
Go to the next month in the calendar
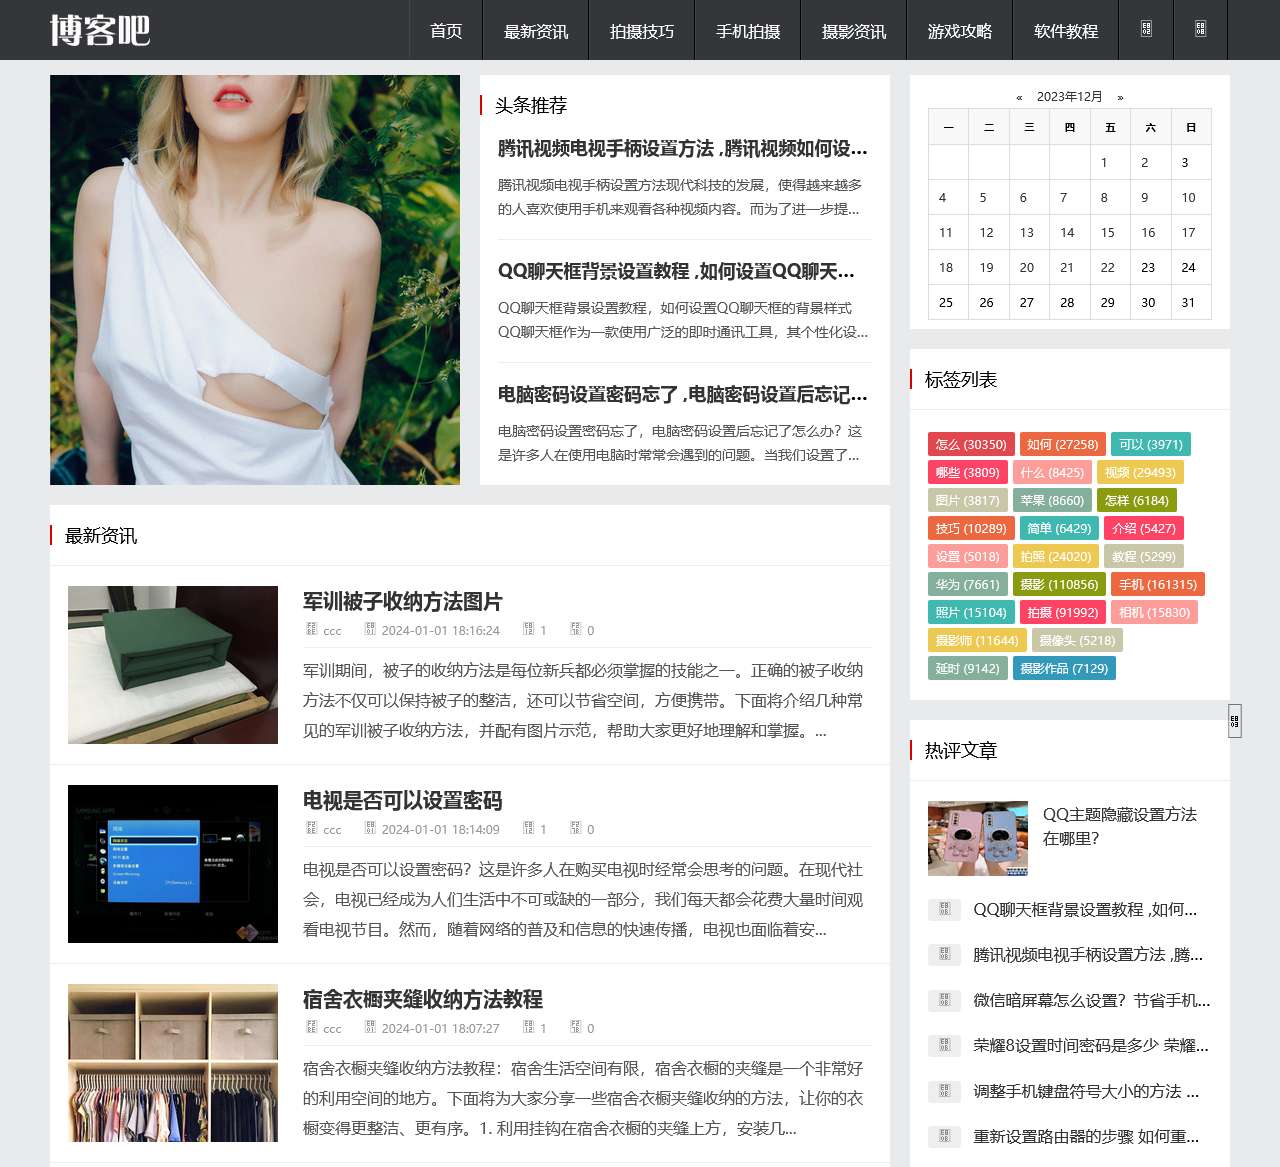(x=1120, y=97)
